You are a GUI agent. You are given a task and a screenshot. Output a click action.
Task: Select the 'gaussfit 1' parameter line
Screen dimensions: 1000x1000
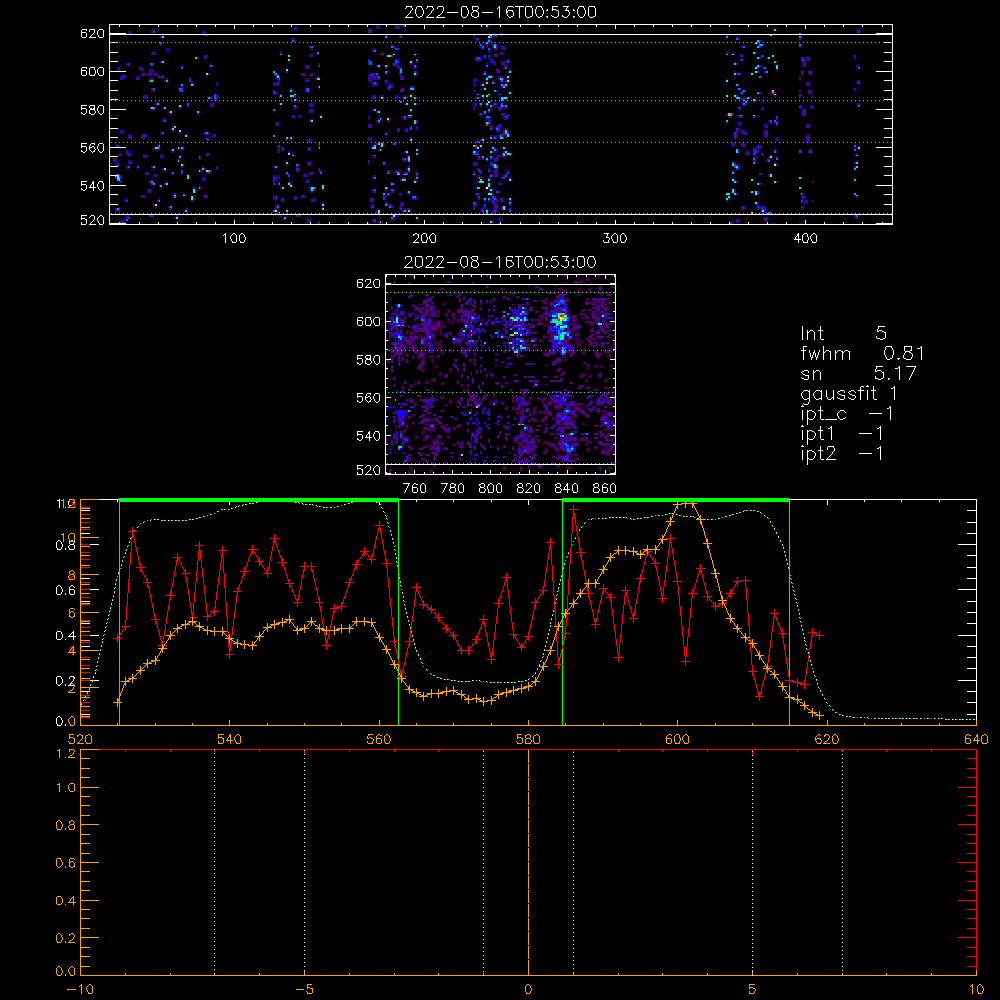[x=849, y=393]
